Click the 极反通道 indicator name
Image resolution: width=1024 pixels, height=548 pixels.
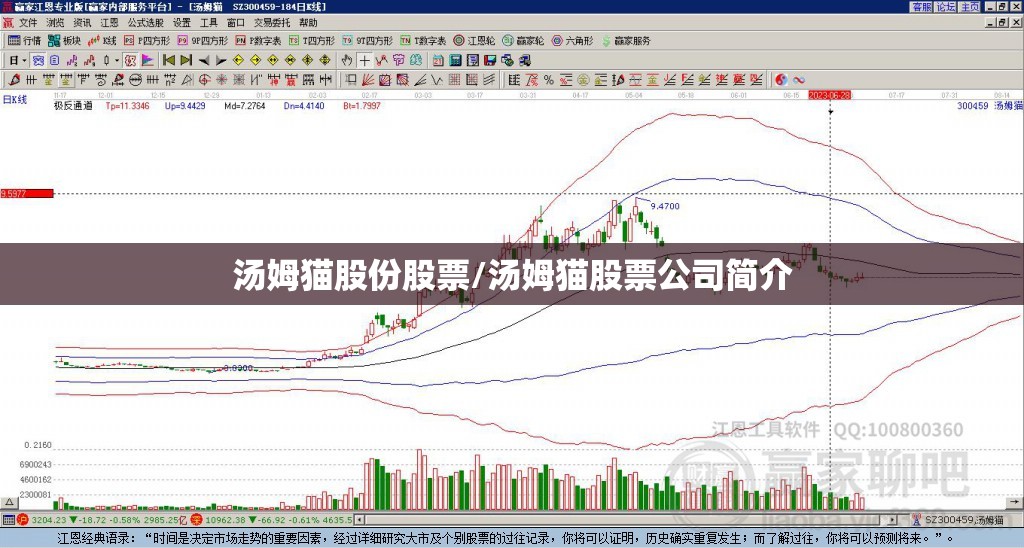pos(72,105)
